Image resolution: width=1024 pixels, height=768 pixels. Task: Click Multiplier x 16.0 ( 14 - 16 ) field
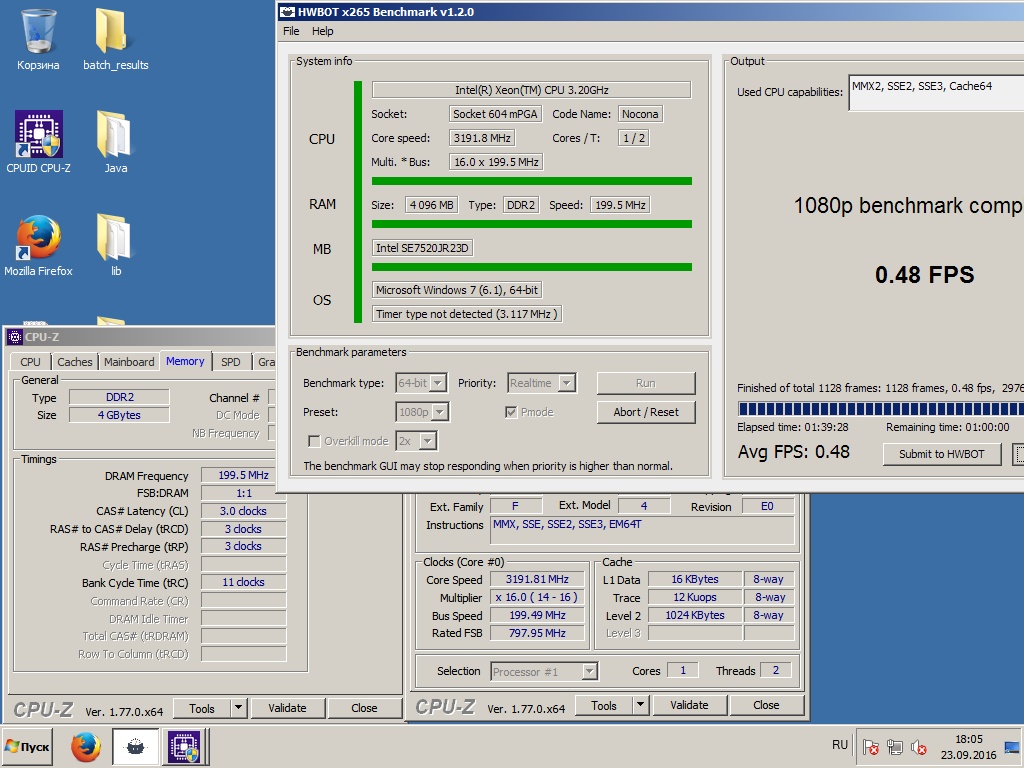pyautogui.click(x=537, y=598)
